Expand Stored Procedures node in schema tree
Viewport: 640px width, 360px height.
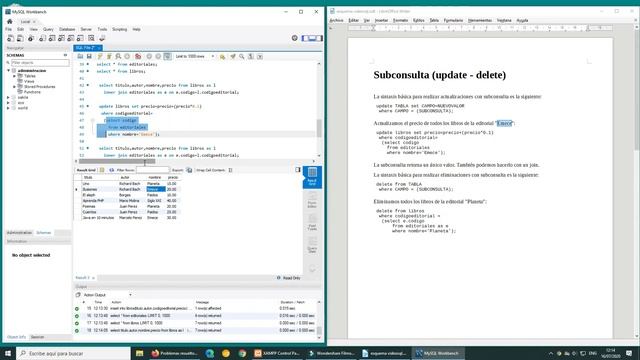[x=14, y=87]
